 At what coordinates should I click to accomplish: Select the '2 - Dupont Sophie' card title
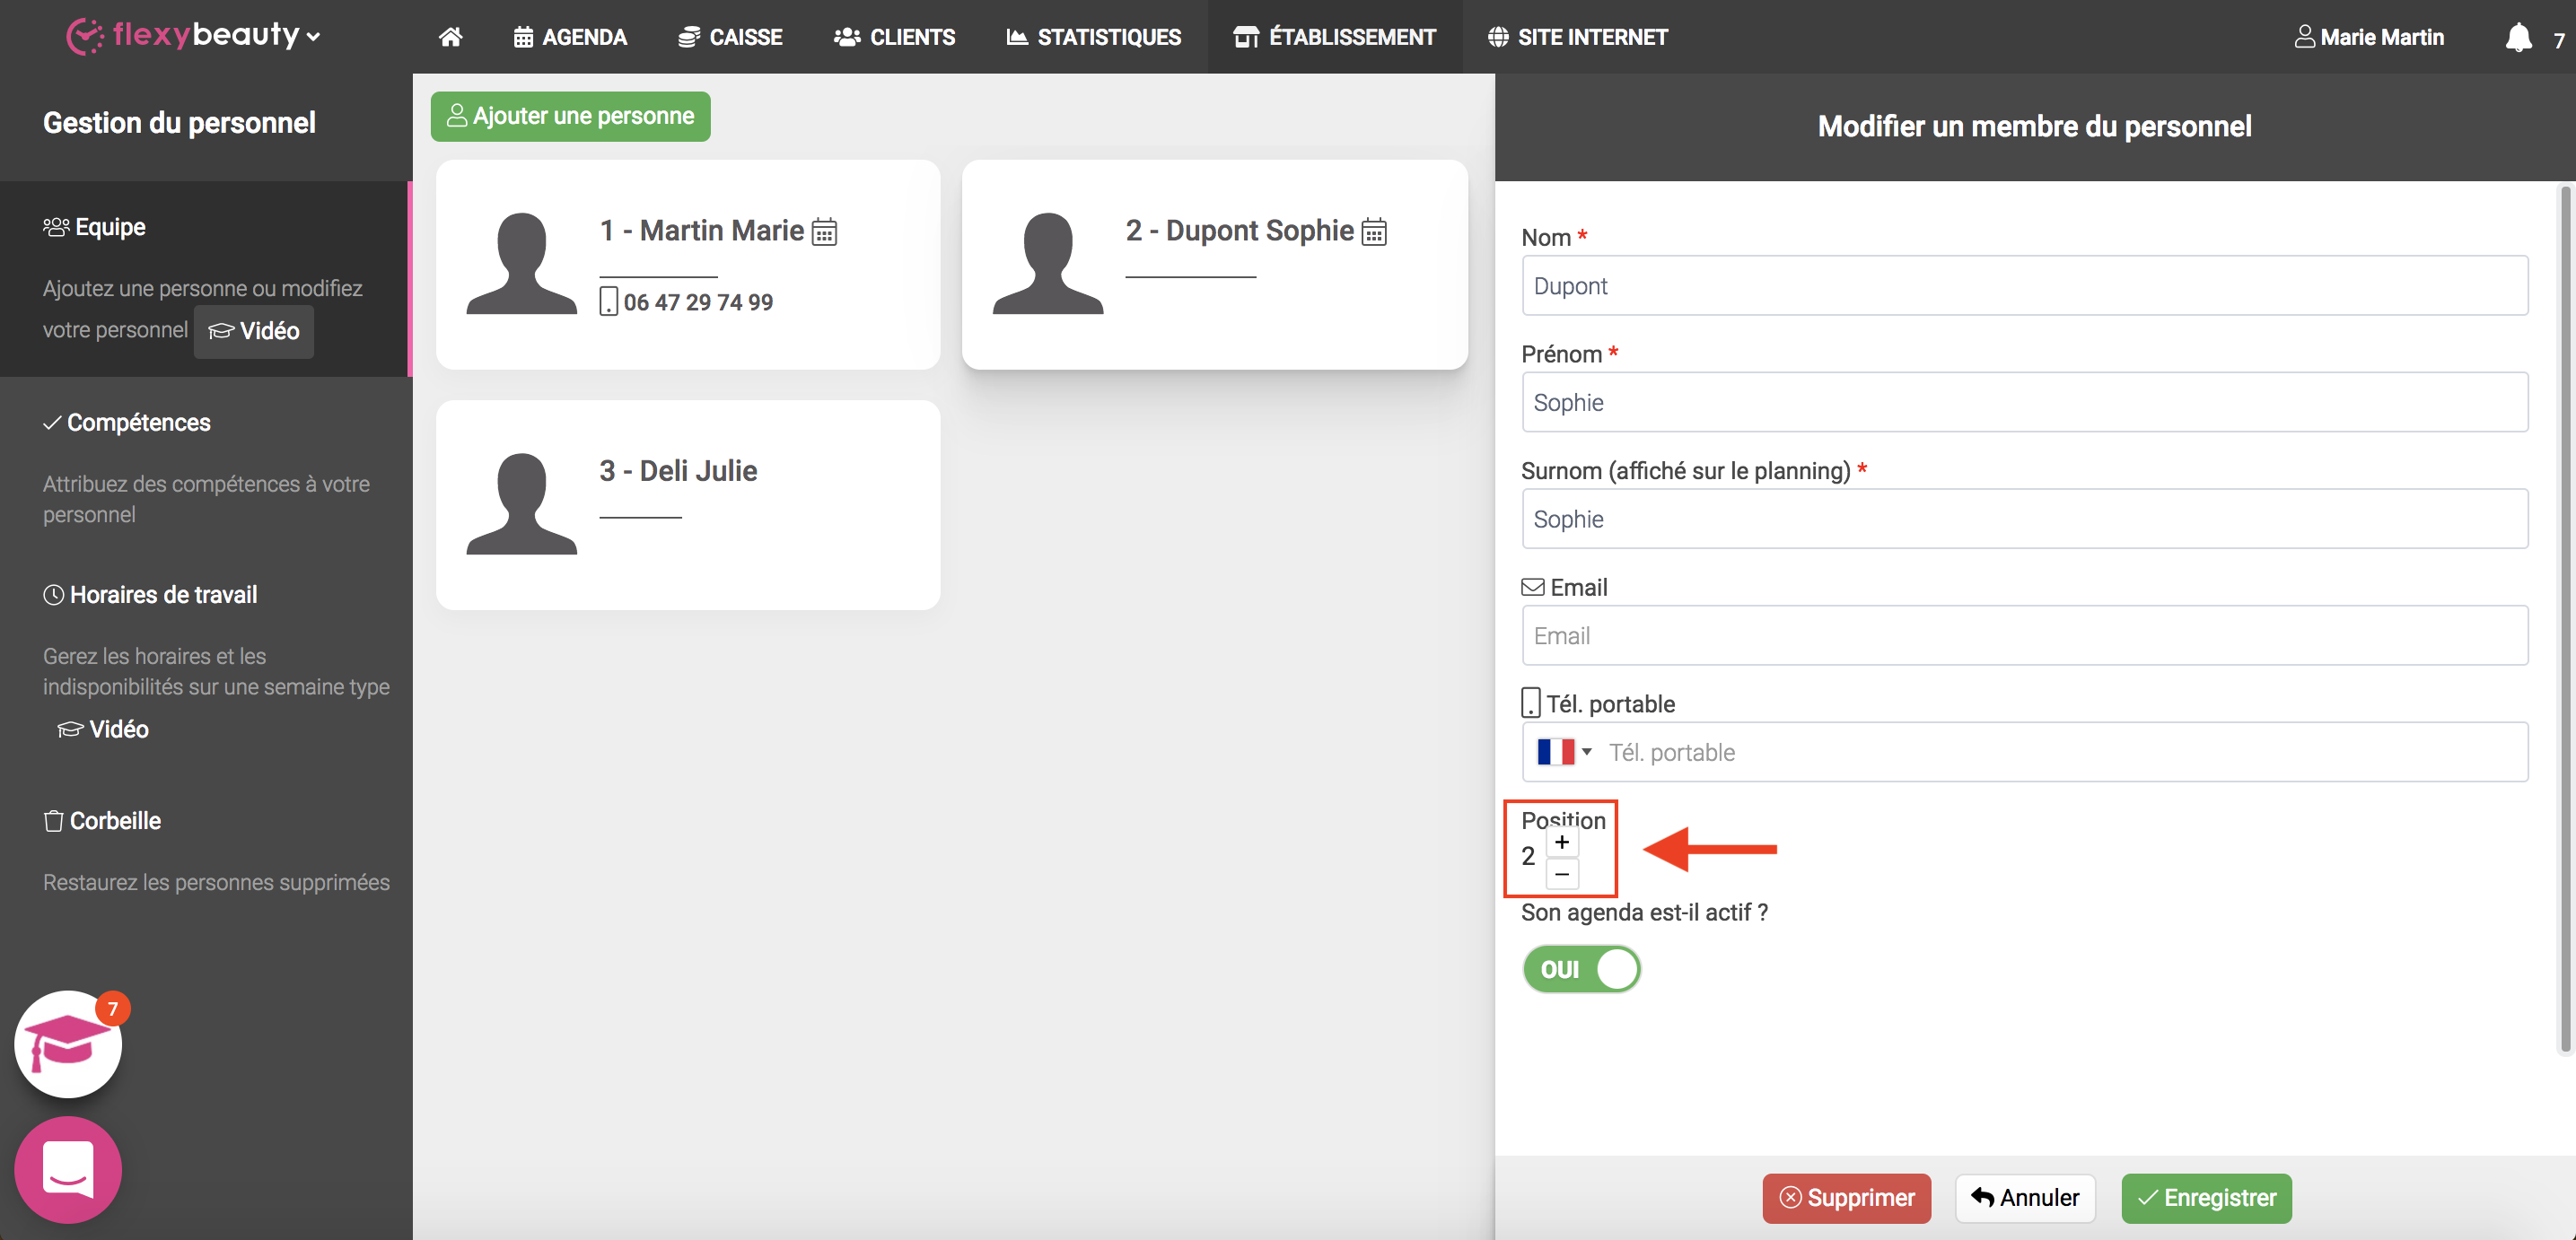[x=1239, y=231]
